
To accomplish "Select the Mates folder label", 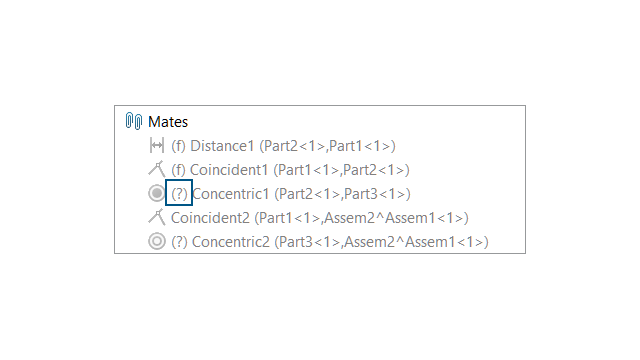I will click(168, 122).
